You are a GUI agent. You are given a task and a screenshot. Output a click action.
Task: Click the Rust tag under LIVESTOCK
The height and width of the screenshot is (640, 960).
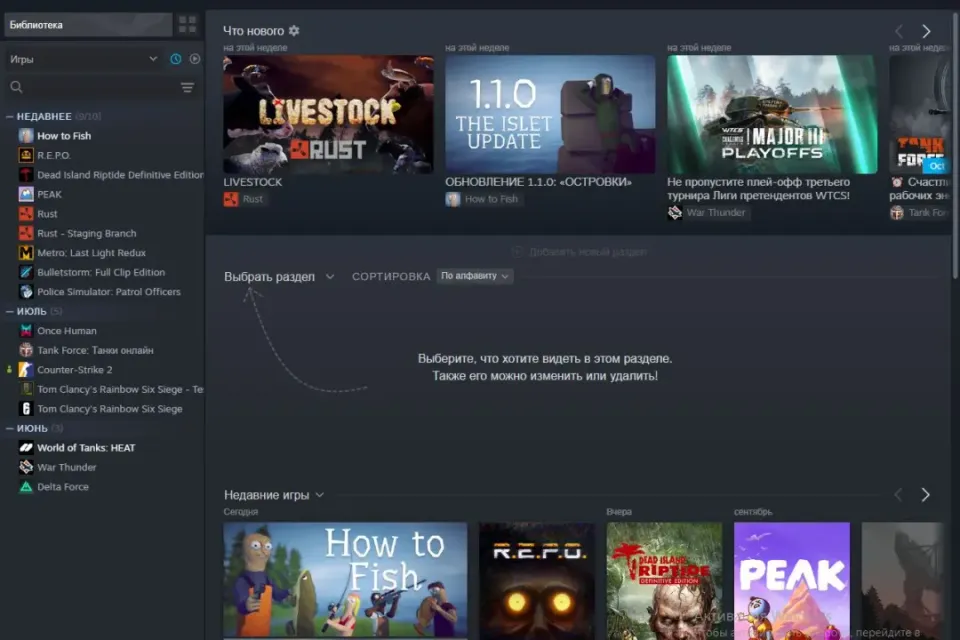click(x=244, y=199)
